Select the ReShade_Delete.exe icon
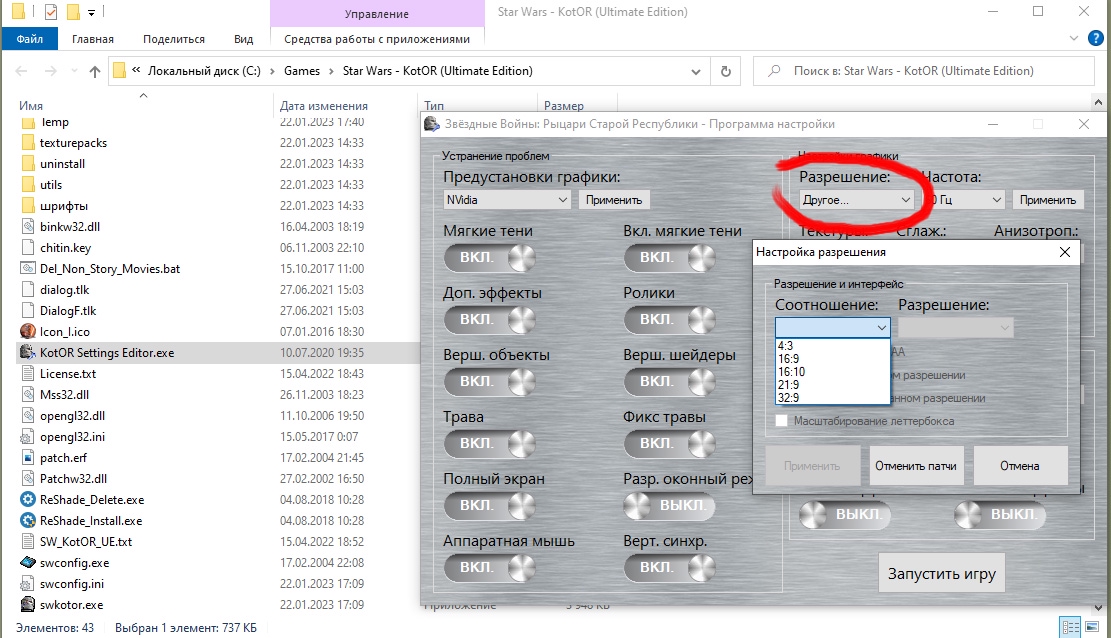Screen dimensions: 1111x638 28,500
